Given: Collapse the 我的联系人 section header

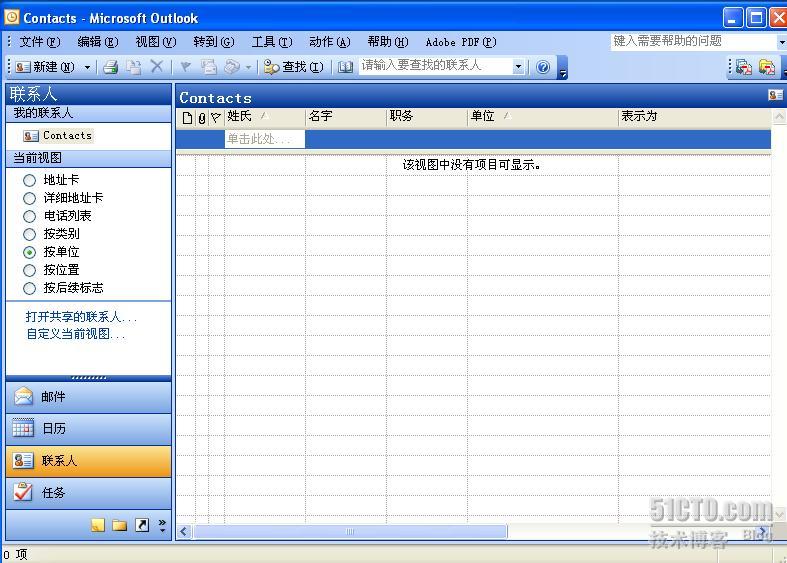Looking at the screenshot, I should coord(89,113).
